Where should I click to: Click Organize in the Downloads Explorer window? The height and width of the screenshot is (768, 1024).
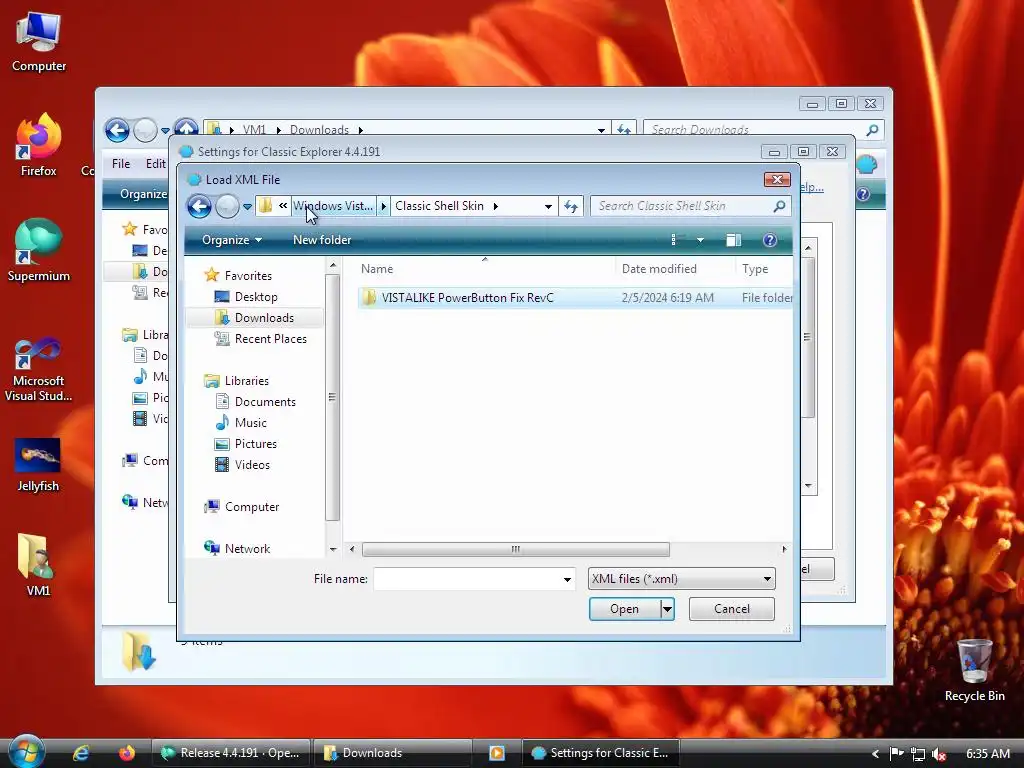pos(143,194)
